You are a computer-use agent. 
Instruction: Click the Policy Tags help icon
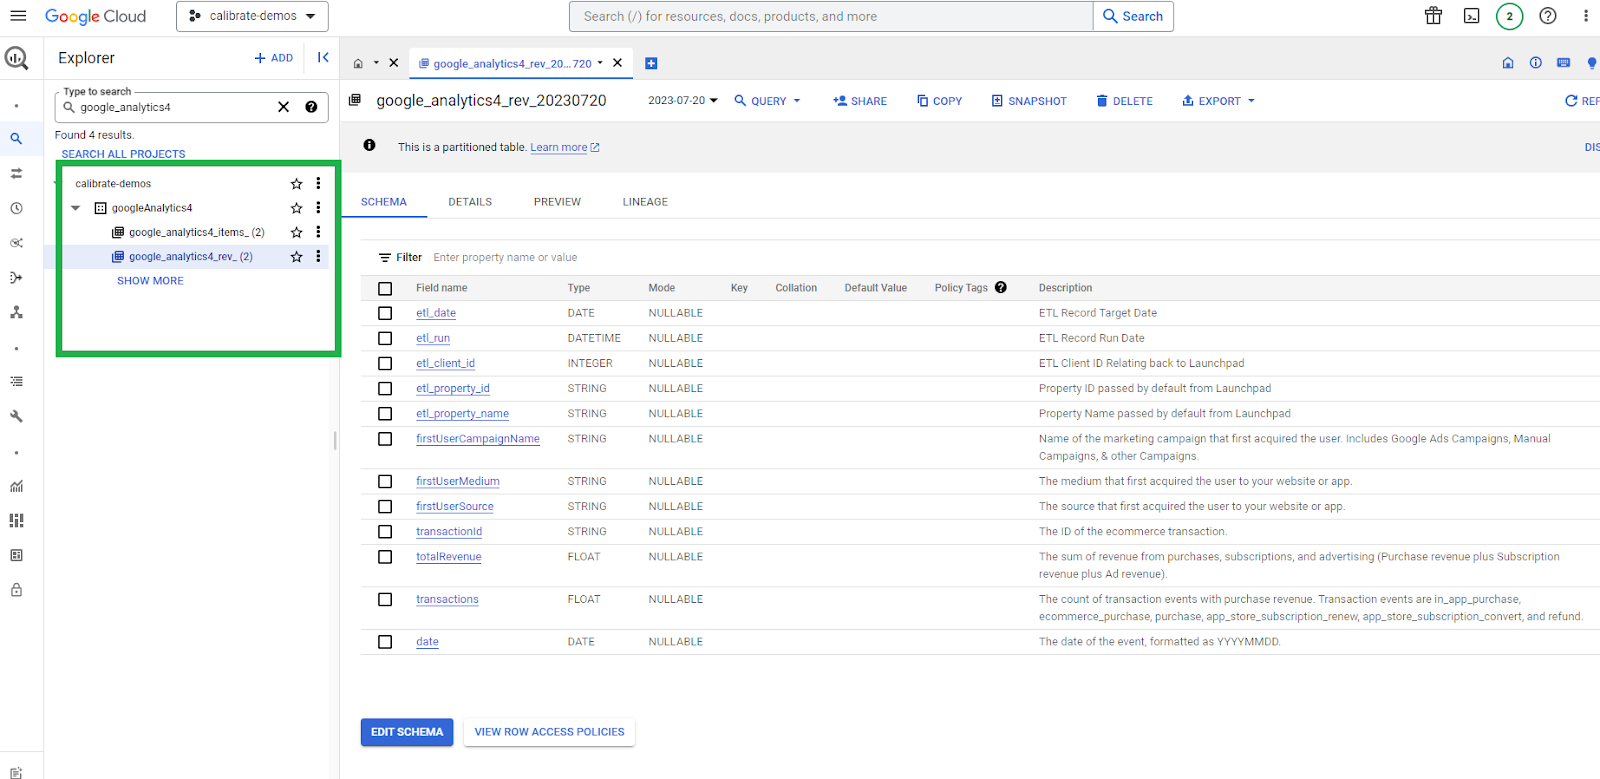[x=1001, y=288]
